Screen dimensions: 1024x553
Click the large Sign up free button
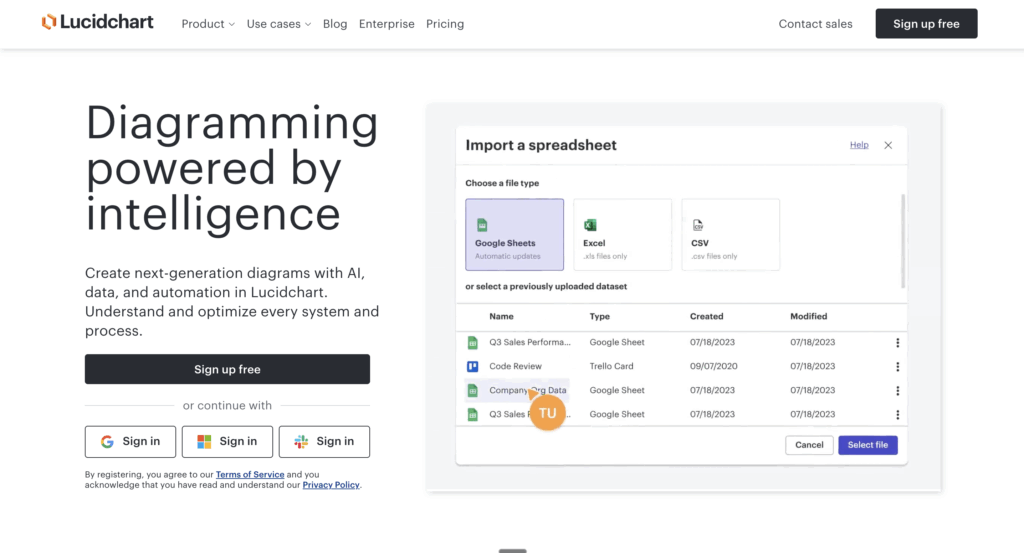227,369
